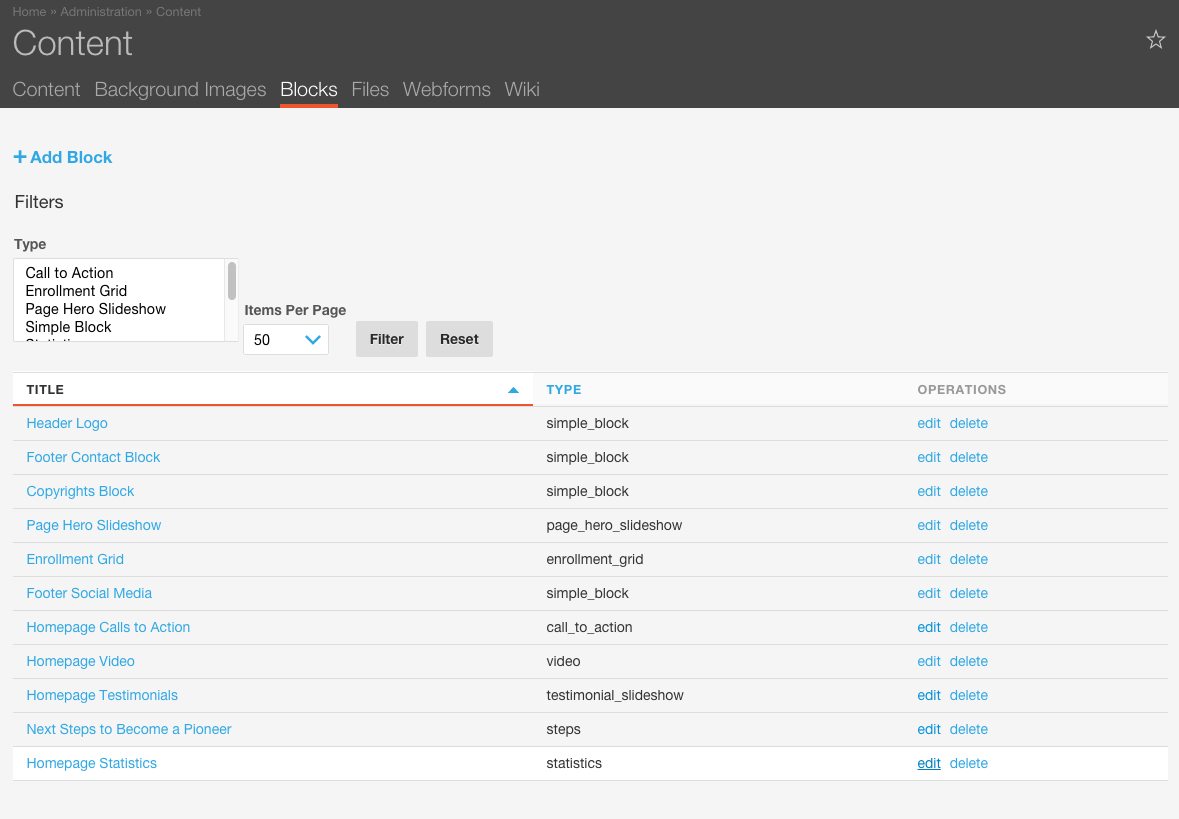1179x819 pixels.
Task: Open the Homepage Video block link
Action: [x=80, y=661]
